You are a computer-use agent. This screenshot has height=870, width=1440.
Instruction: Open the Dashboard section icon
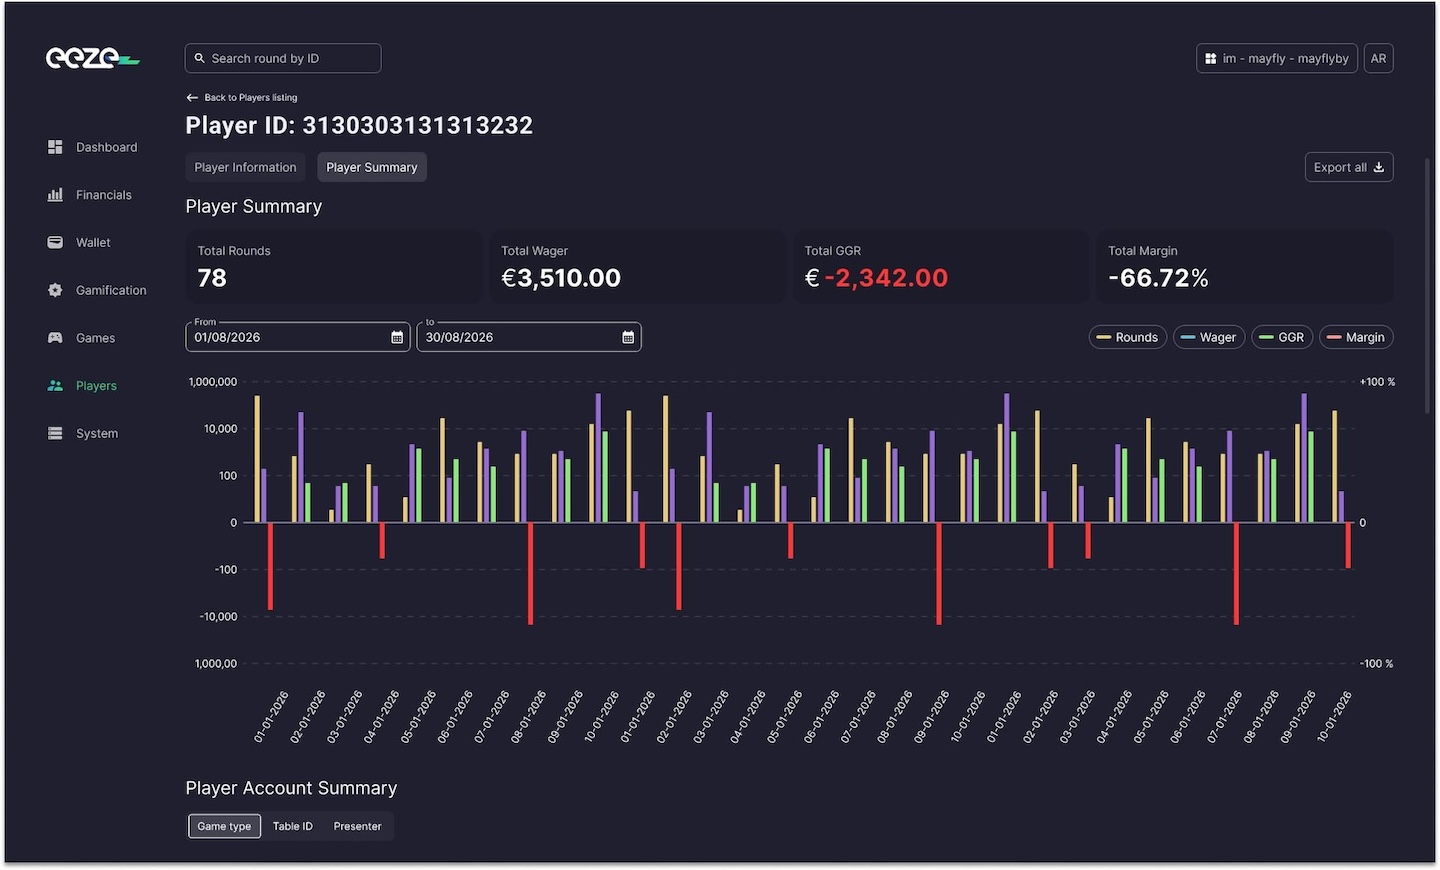click(55, 147)
